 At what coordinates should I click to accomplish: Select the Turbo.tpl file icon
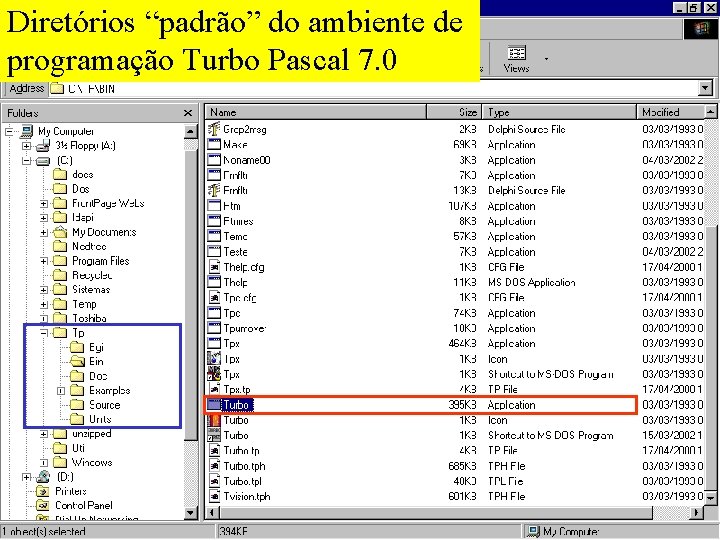pos(214,481)
